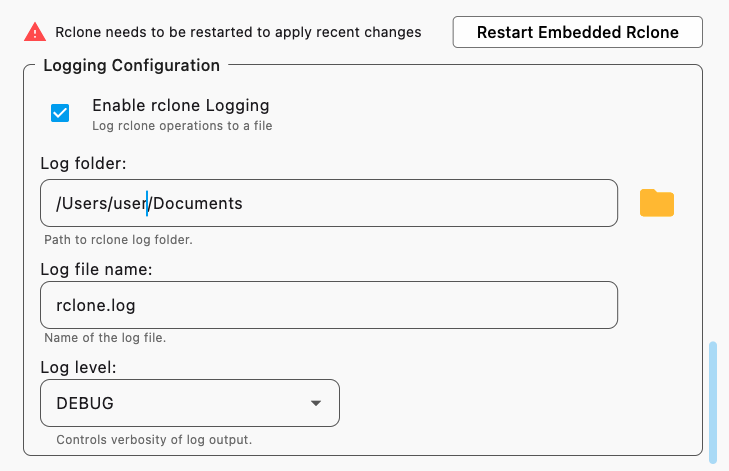The width and height of the screenshot is (729, 471).
Task: Click the Path to rclone log folder hint
Action: coord(117,240)
